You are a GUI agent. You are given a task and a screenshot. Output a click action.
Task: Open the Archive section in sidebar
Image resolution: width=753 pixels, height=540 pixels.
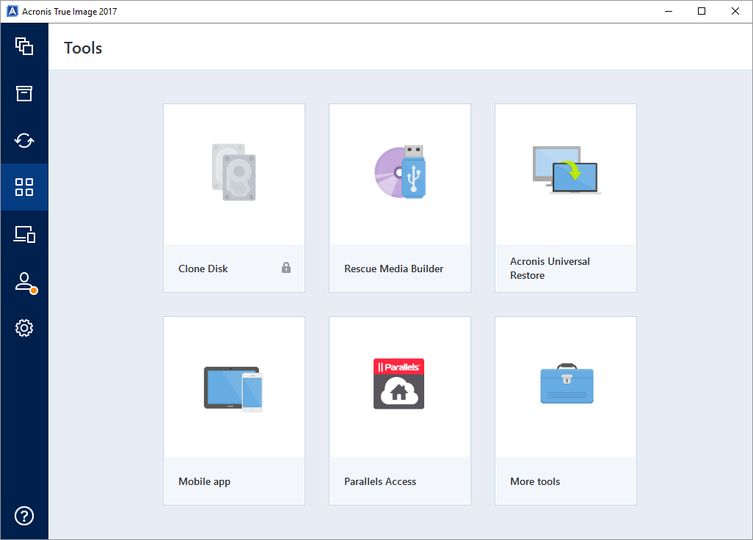pyautogui.click(x=24, y=93)
